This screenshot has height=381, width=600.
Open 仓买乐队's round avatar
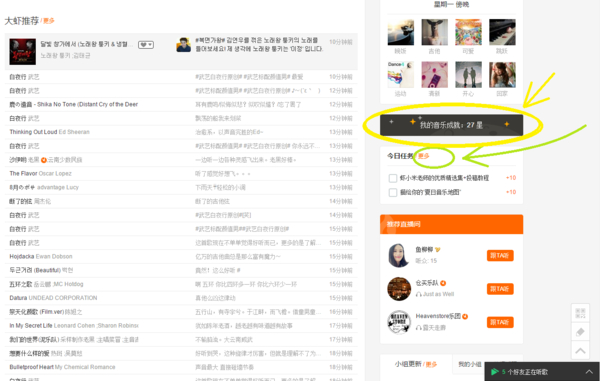[x=399, y=289]
